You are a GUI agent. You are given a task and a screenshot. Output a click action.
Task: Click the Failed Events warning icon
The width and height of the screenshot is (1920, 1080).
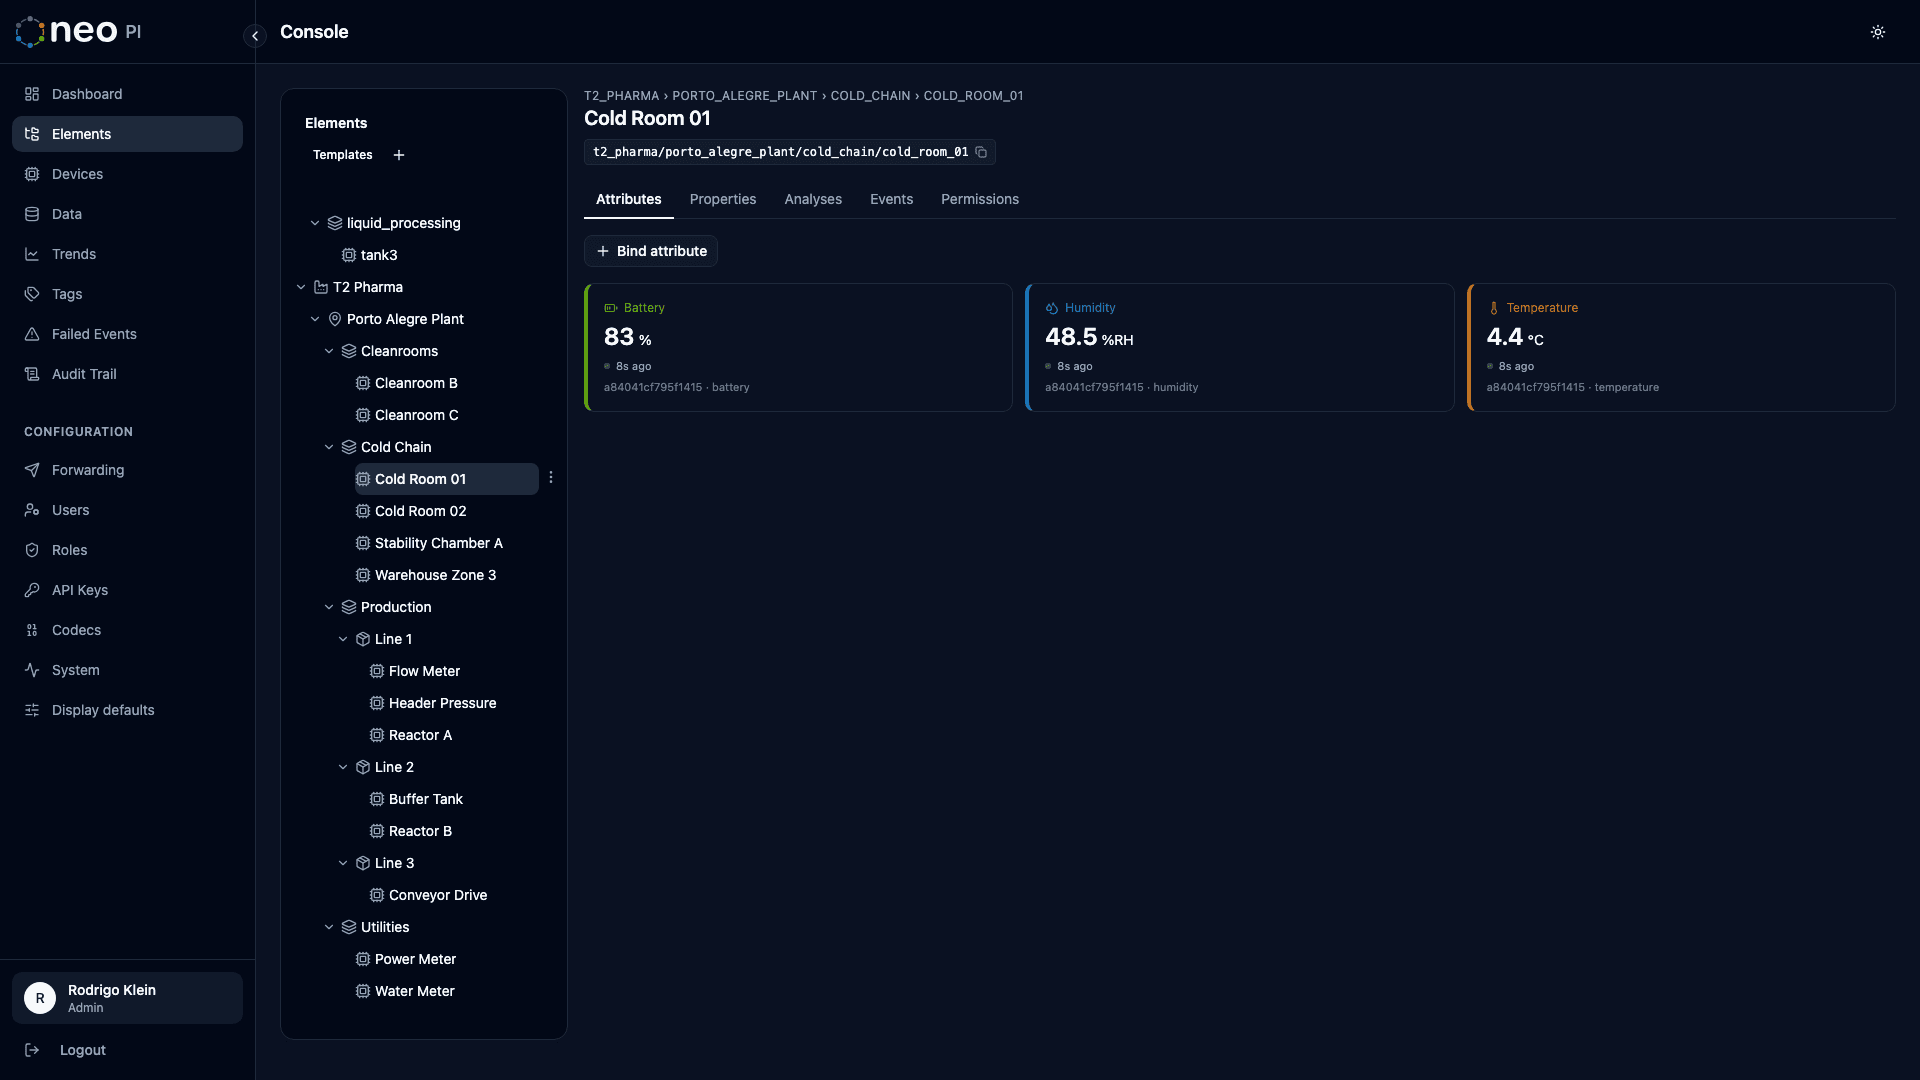pyautogui.click(x=32, y=334)
